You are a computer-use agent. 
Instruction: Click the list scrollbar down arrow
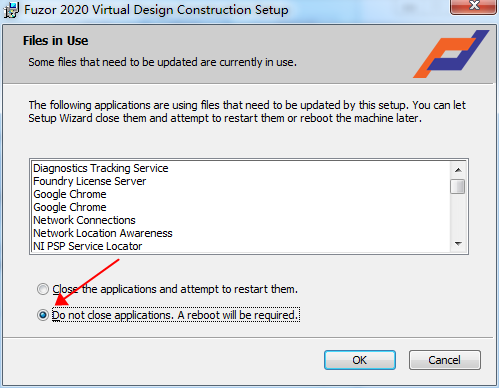[458, 244]
